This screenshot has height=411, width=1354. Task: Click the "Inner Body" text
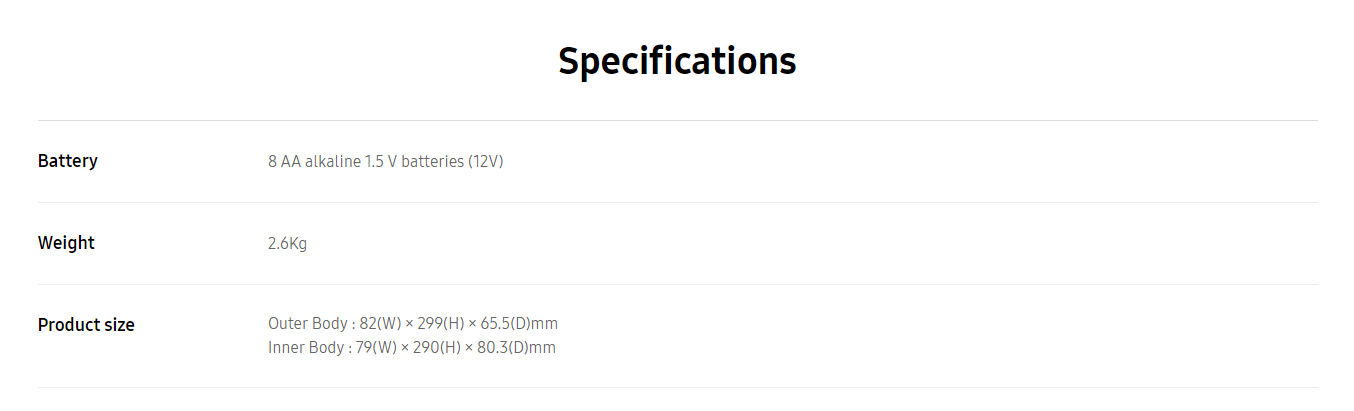pyautogui.click(x=306, y=348)
